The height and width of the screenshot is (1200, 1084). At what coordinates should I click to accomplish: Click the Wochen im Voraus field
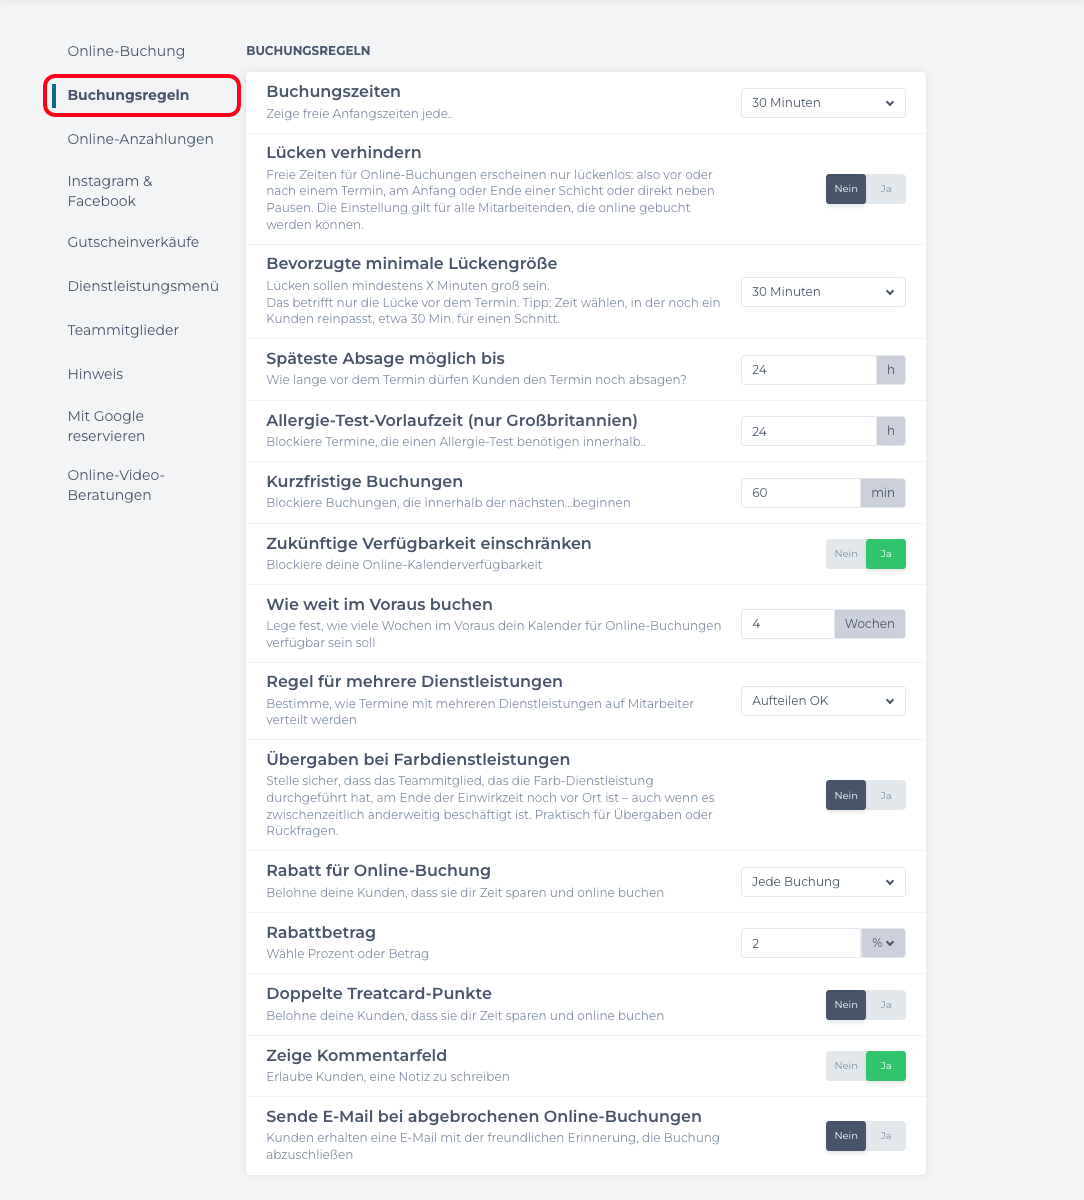(x=787, y=624)
